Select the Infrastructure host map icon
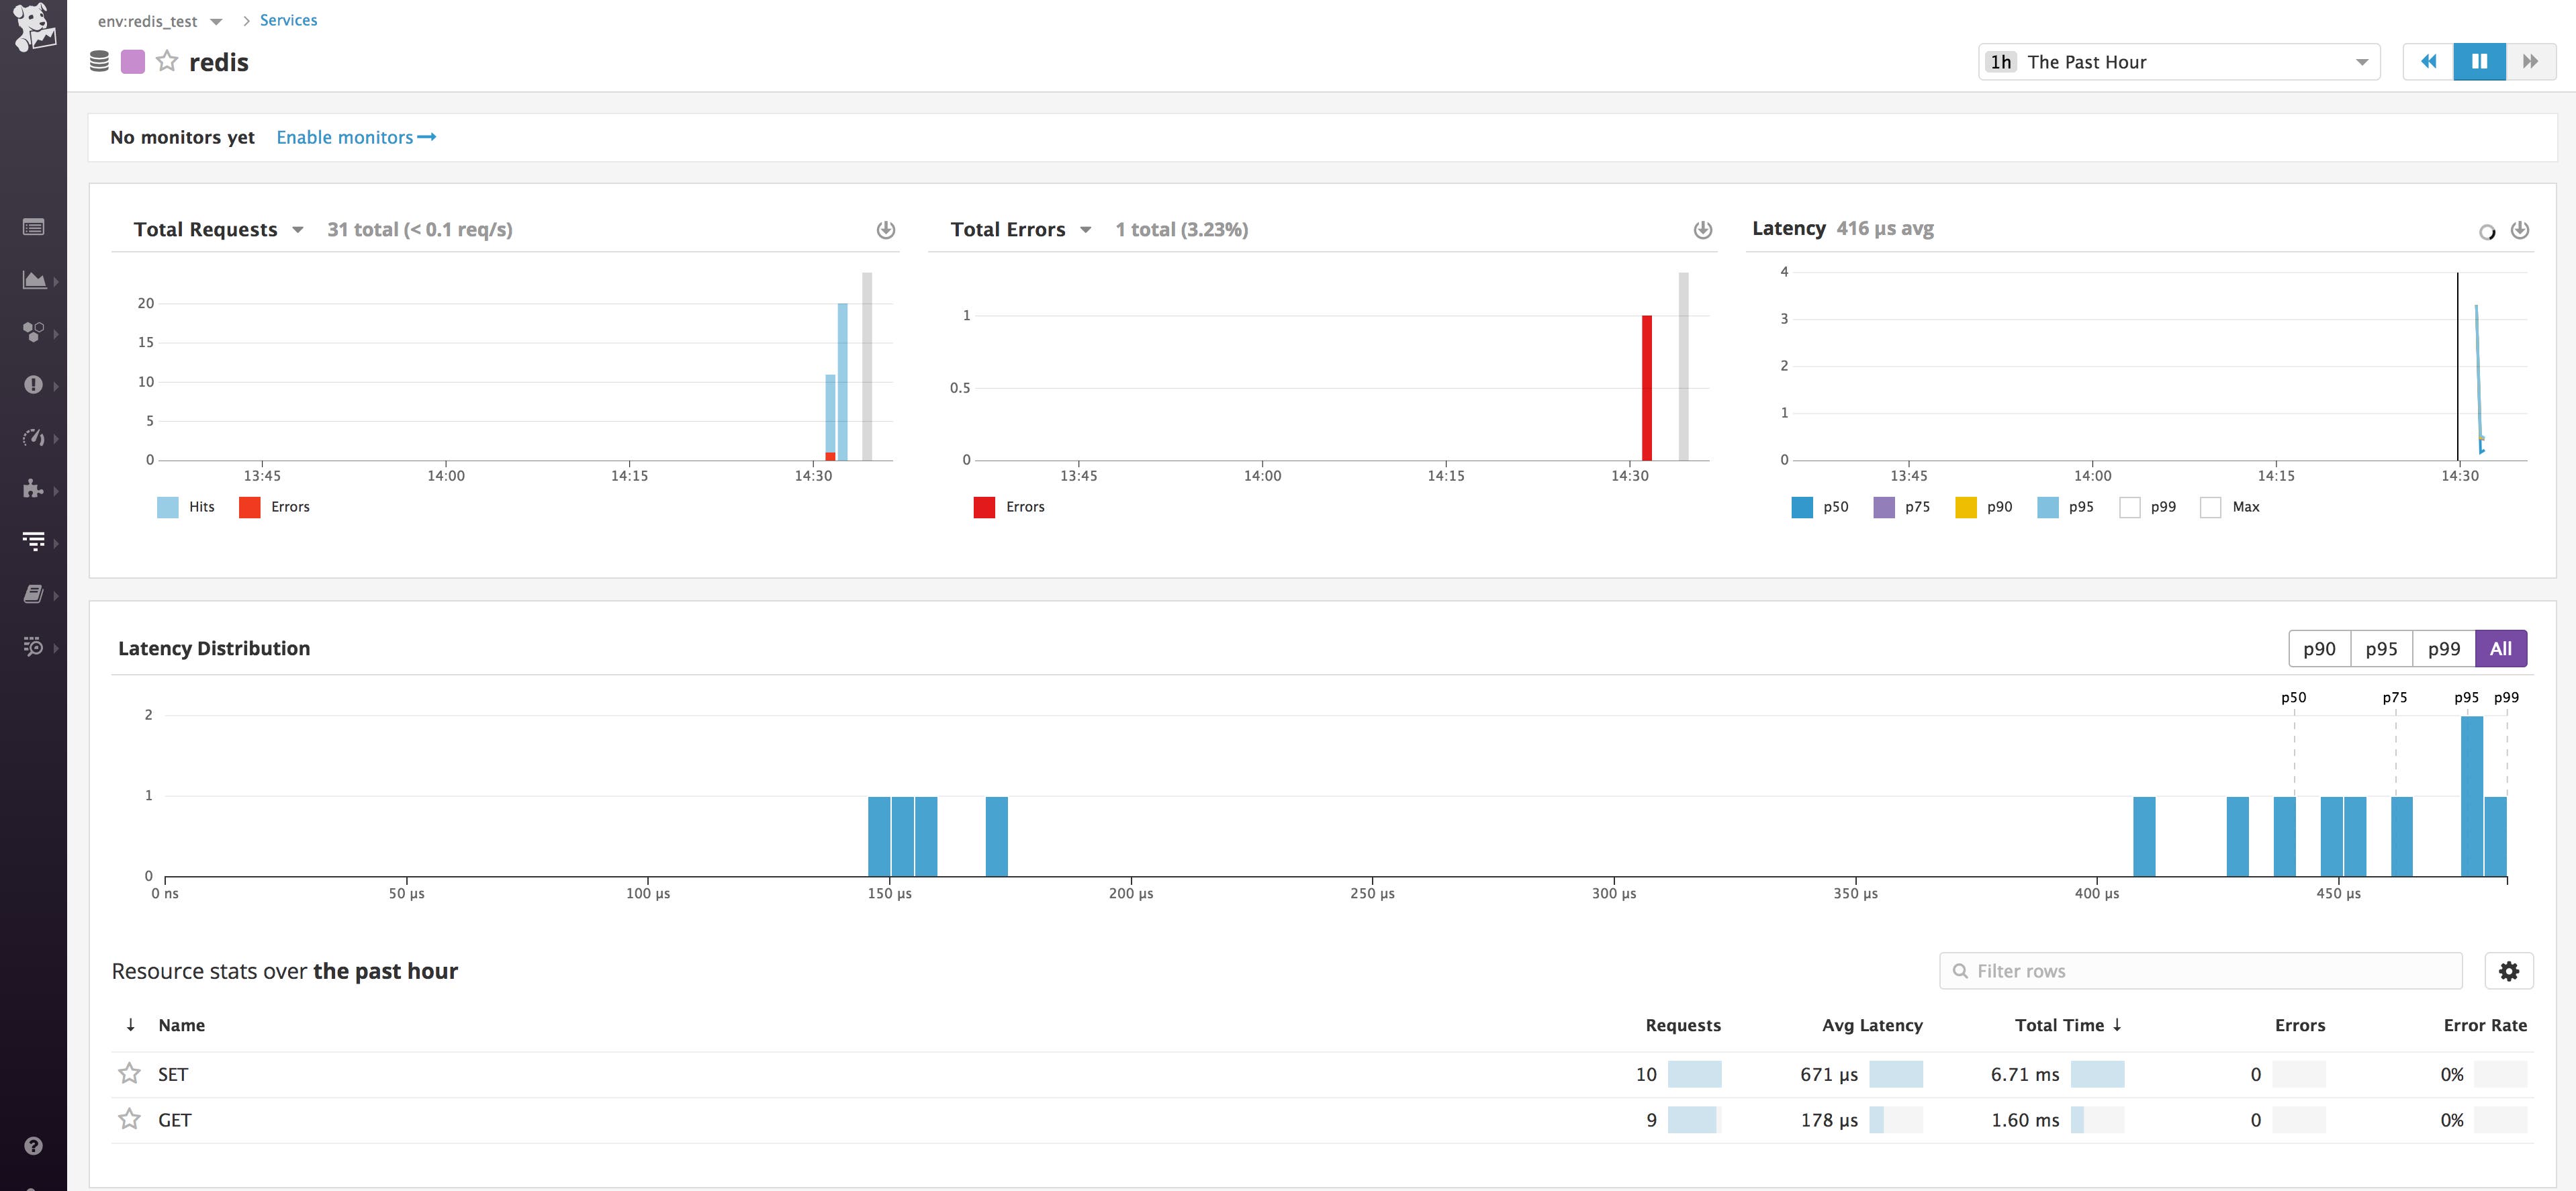 (34, 332)
